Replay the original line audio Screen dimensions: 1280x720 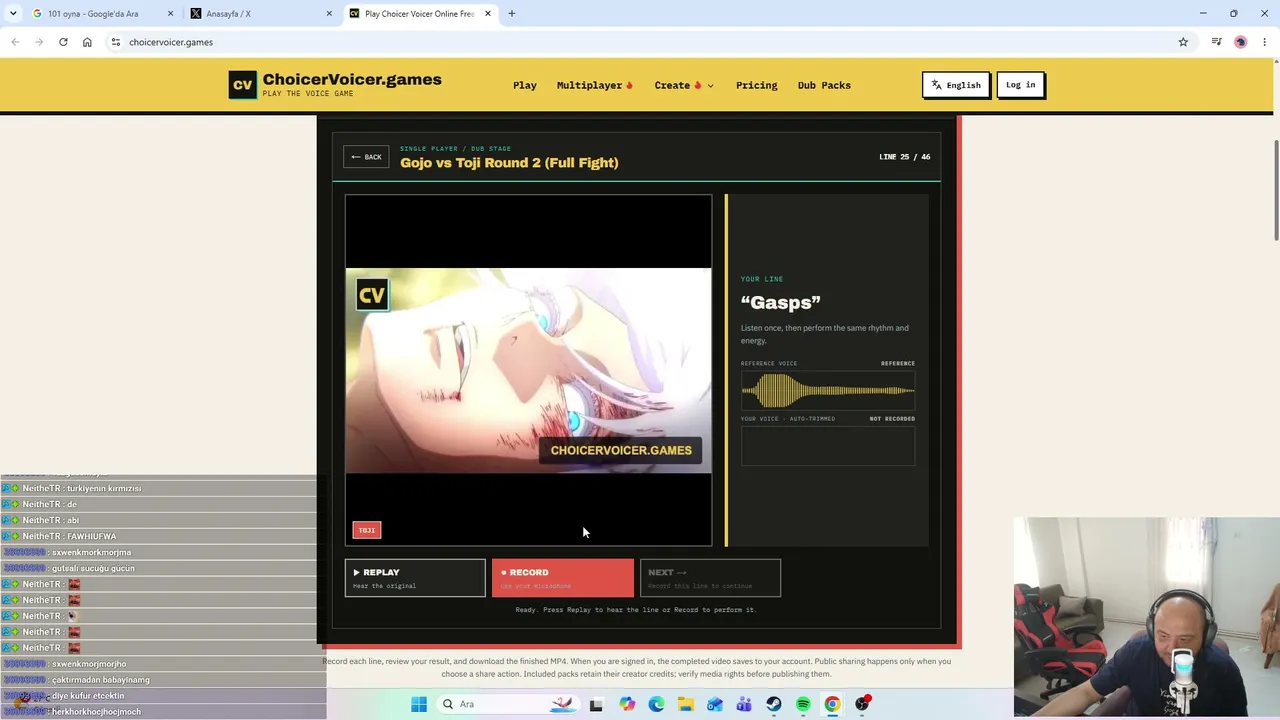click(x=415, y=578)
